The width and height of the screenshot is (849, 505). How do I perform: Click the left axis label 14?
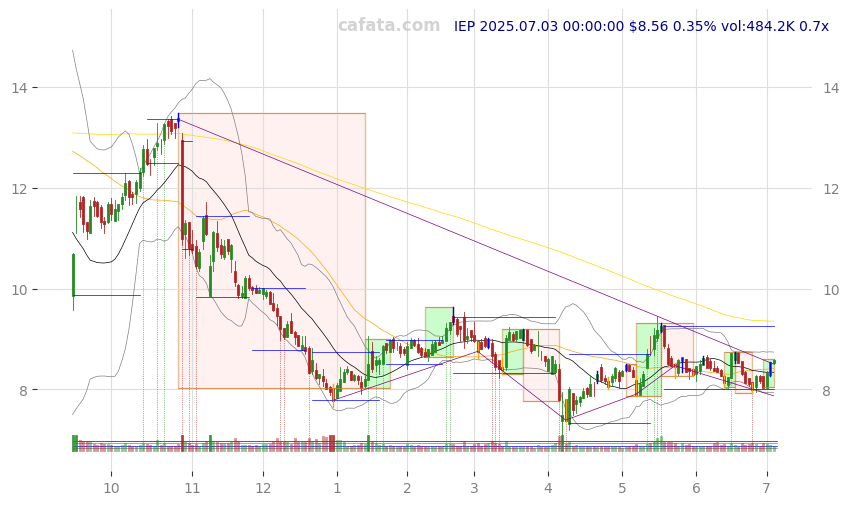(18, 88)
